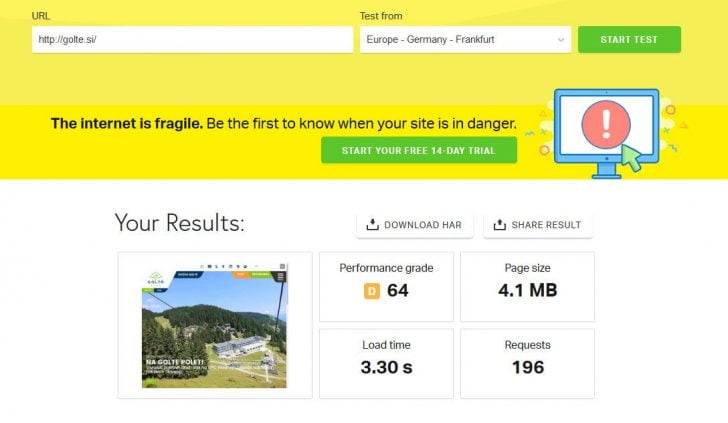Click the upload icon in SHARE RESULT

(x=500, y=225)
